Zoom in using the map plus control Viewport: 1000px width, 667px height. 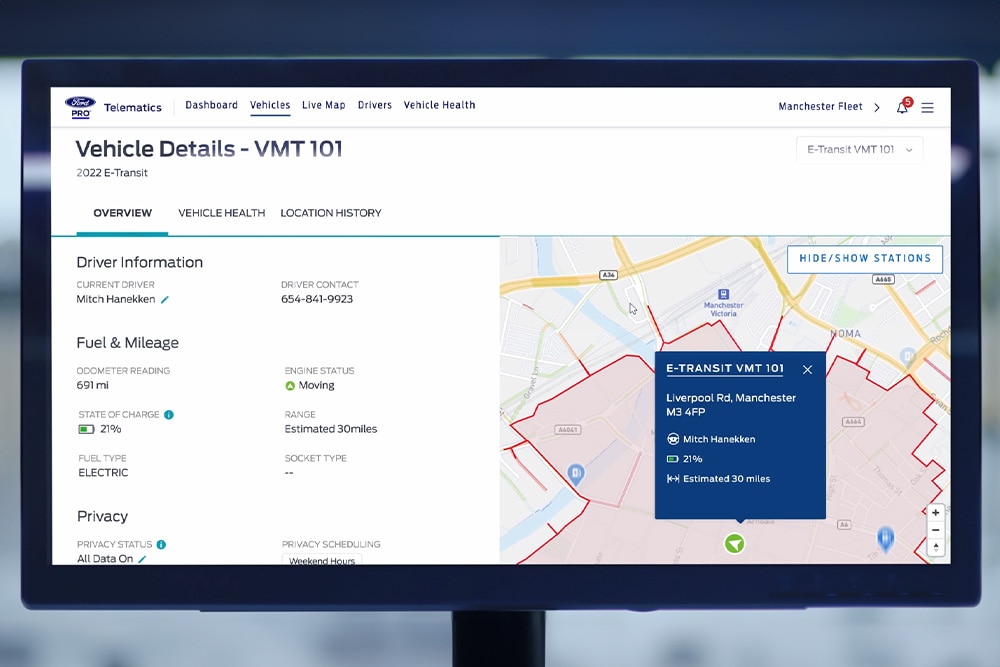coord(936,512)
